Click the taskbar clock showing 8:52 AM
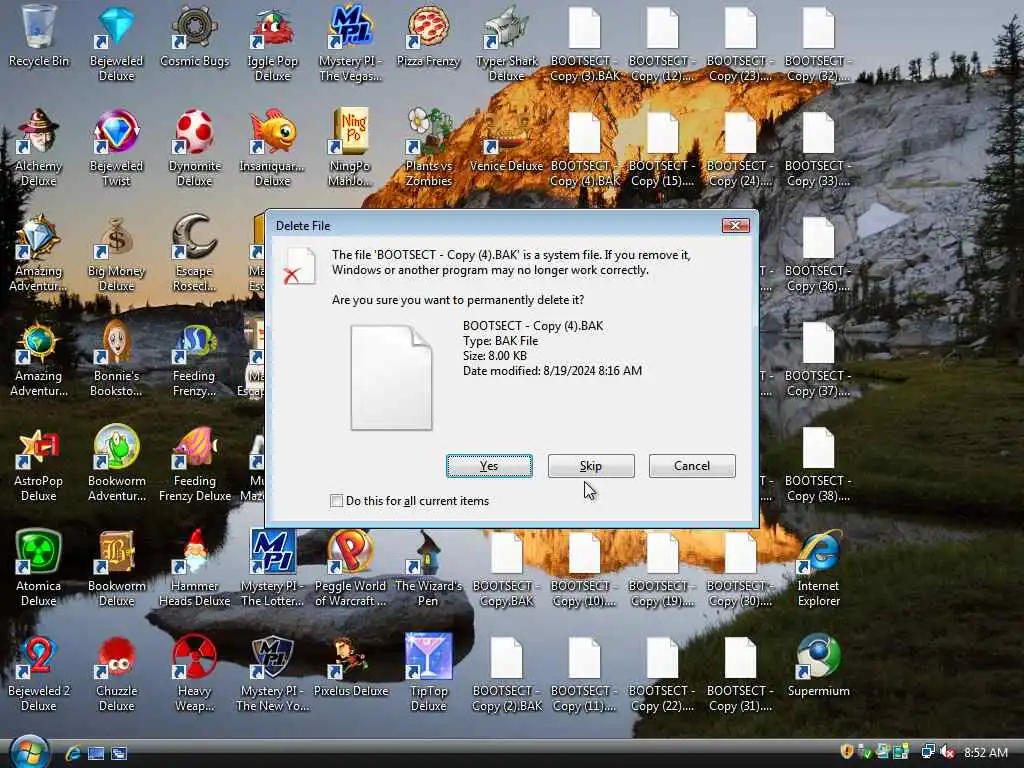The height and width of the screenshot is (768, 1024). 985,752
